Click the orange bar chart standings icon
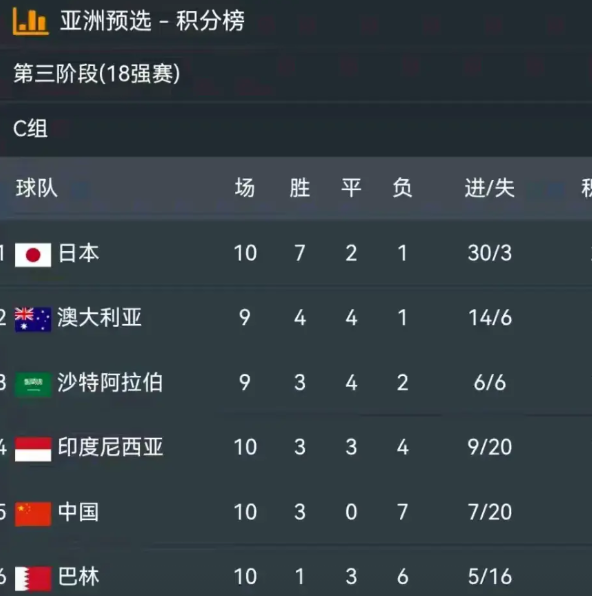The image size is (592, 596). point(30,22)
